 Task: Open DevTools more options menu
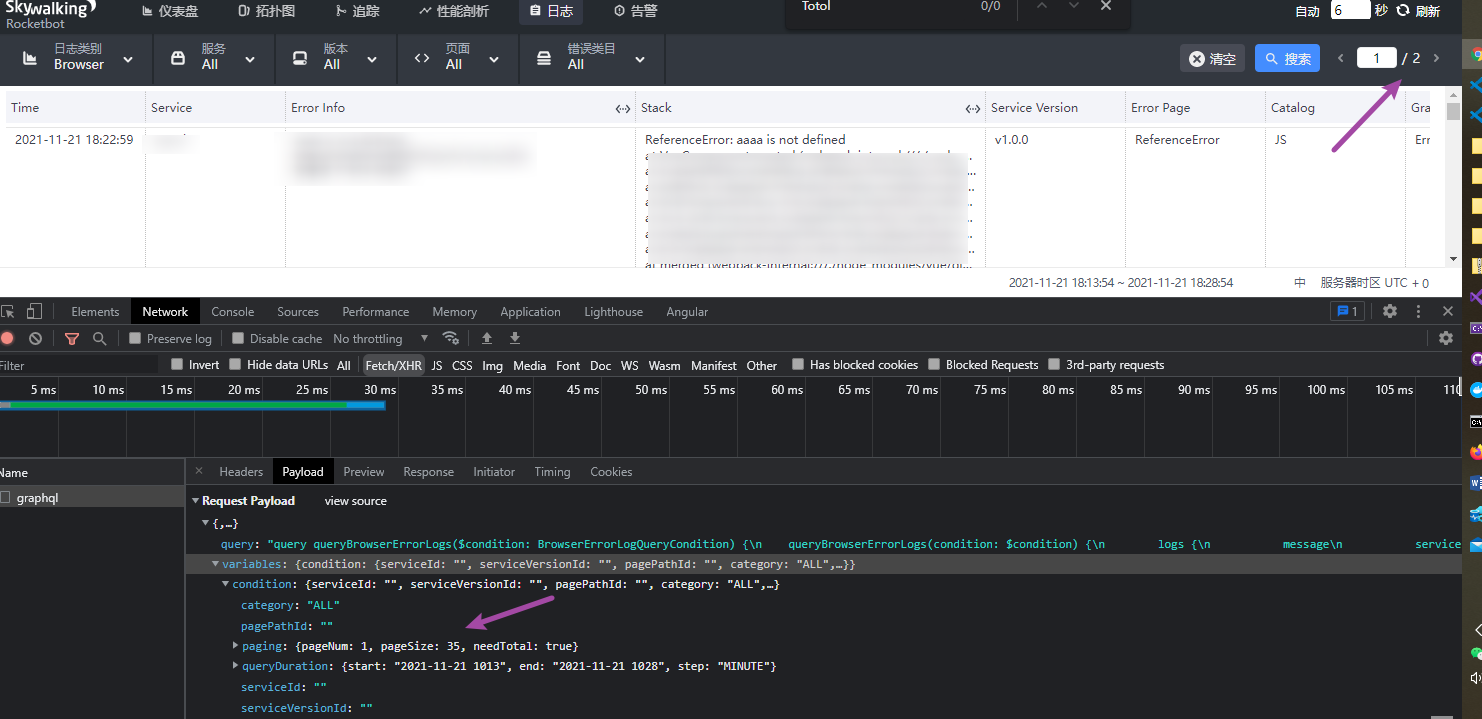tap(1418, 311)
